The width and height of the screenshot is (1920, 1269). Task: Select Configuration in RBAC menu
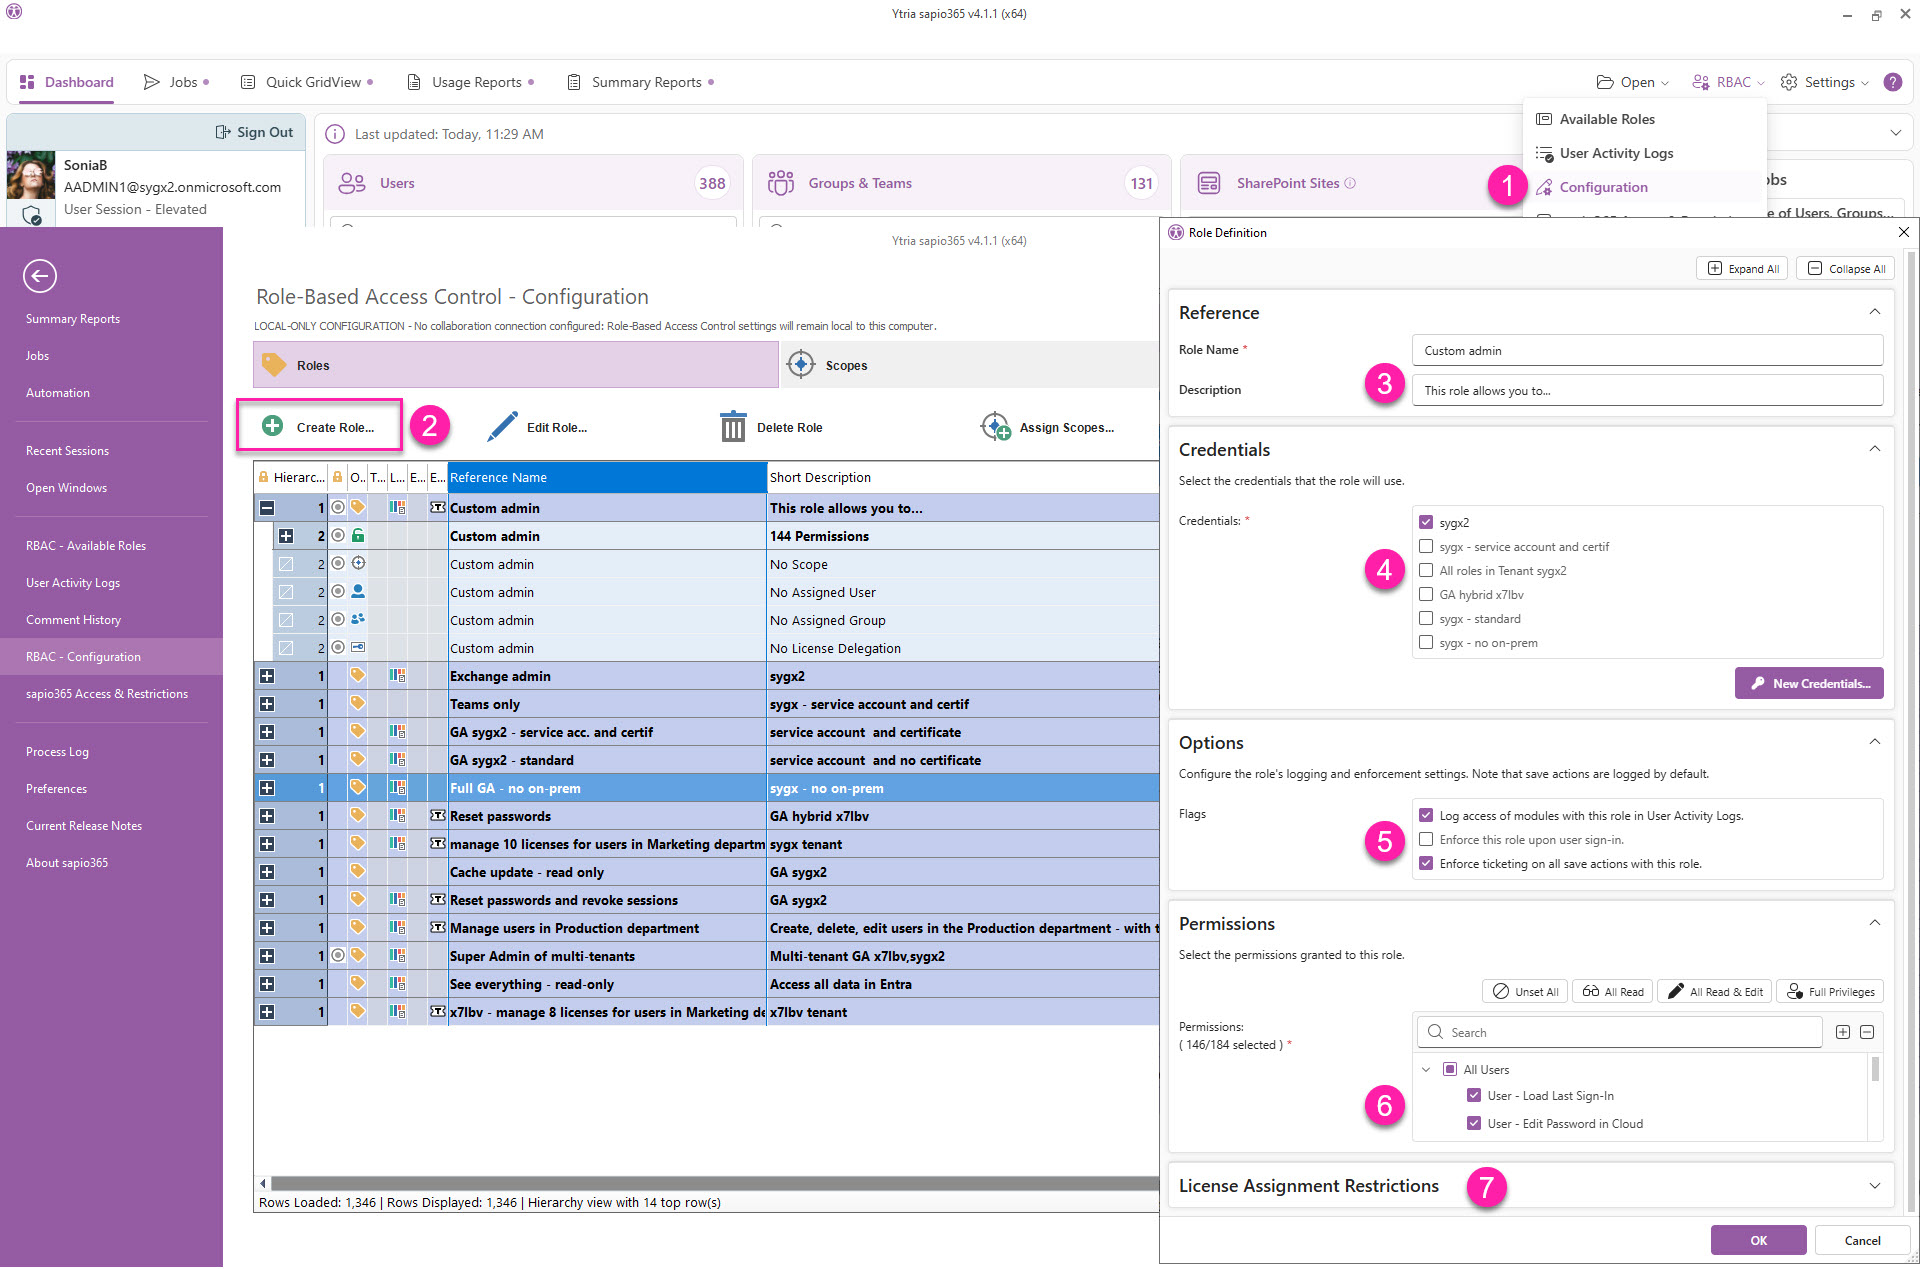1603,187
